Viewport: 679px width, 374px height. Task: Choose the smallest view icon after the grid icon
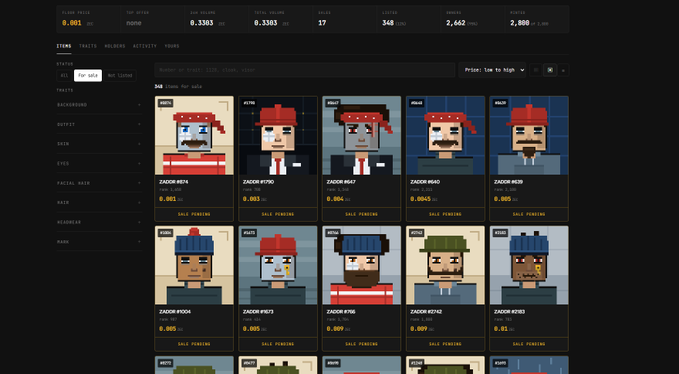[x=563, y=70]
